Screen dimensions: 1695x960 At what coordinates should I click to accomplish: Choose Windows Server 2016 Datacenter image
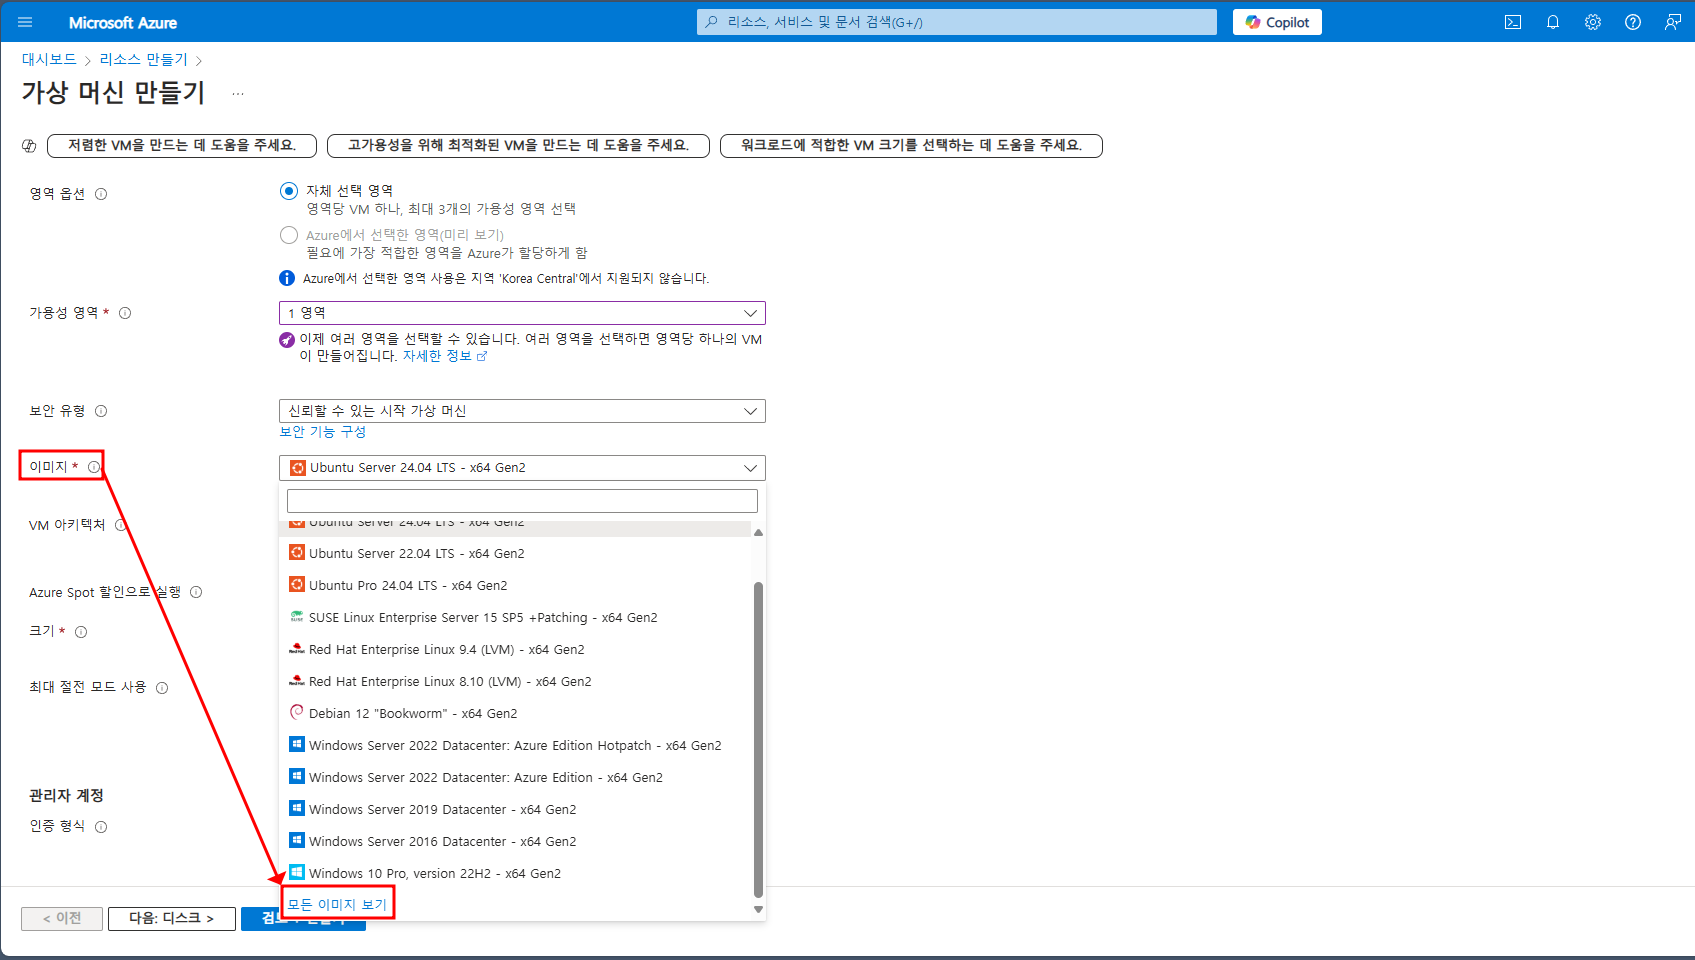point(515,841)
